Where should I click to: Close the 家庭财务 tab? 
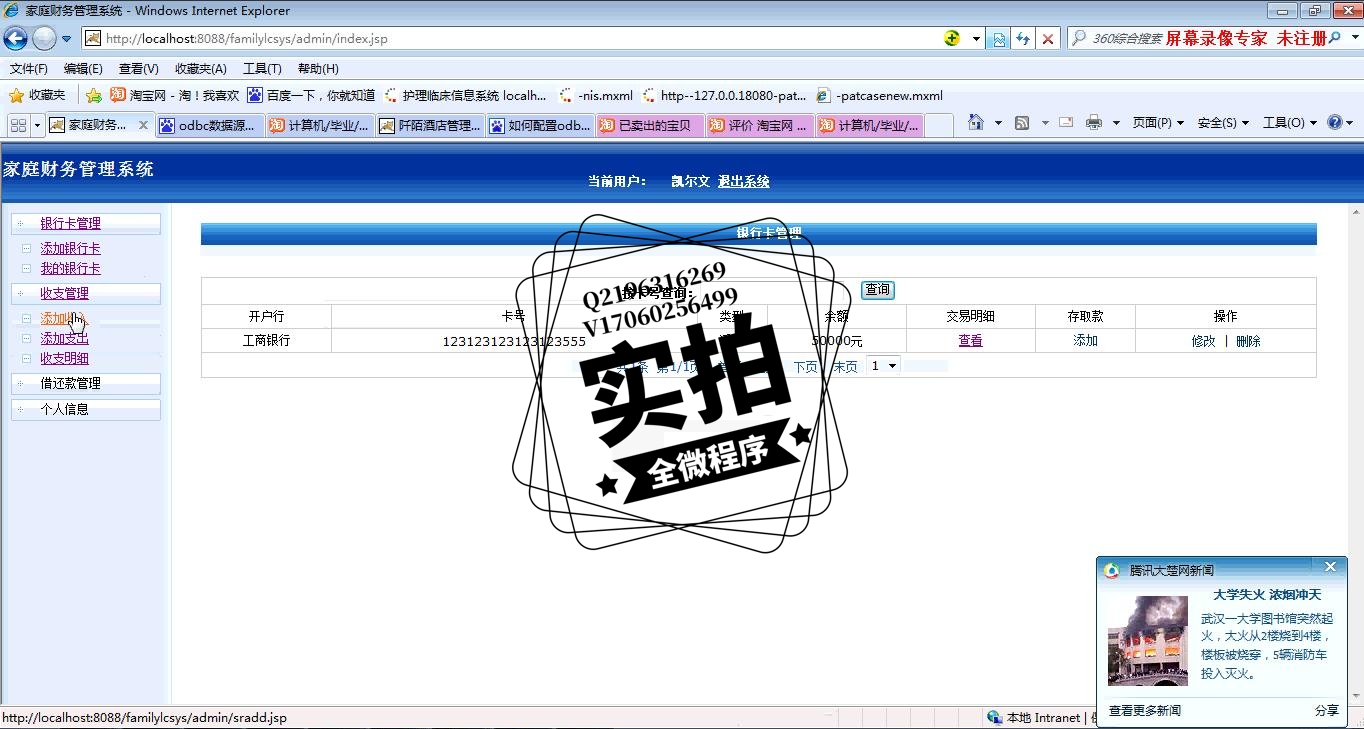click(143, 125)
